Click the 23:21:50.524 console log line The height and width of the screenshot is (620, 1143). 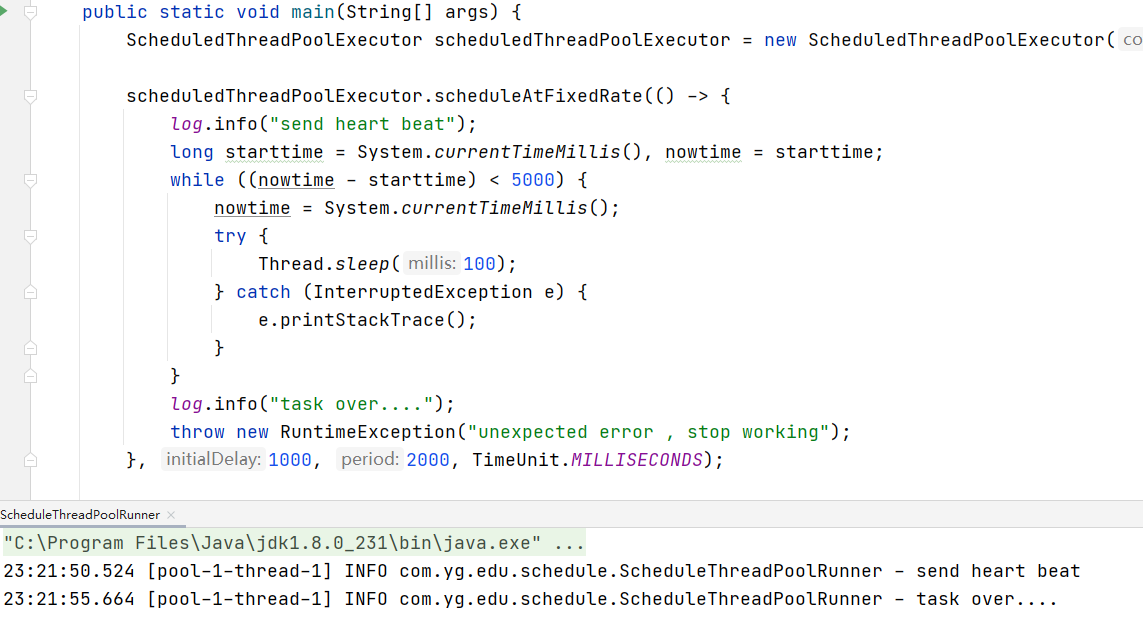542,571
